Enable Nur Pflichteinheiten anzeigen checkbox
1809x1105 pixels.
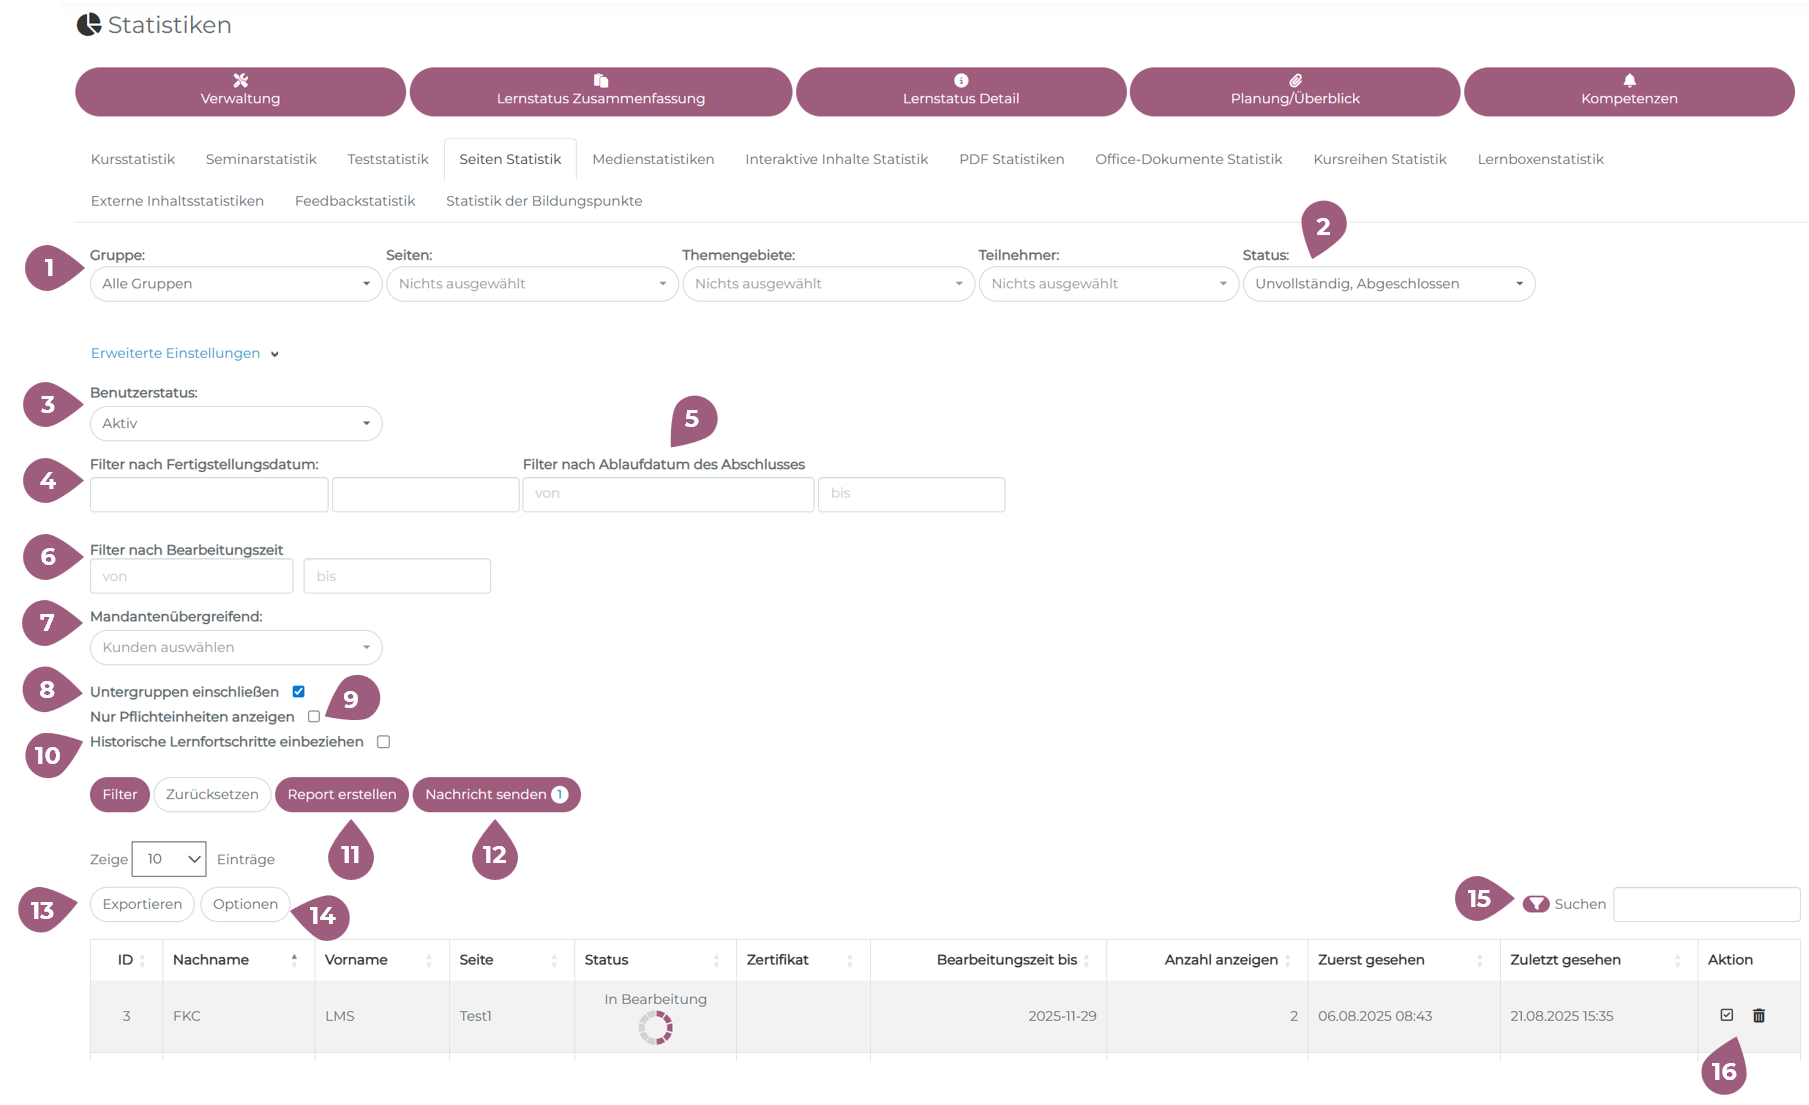click(x=314, y=717)
